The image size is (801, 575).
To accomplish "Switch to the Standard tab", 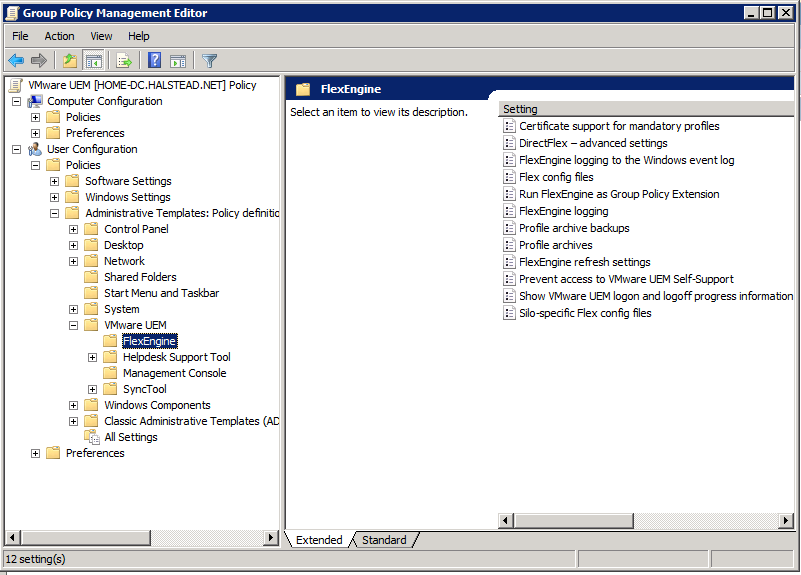I will (x=384, y=540).
